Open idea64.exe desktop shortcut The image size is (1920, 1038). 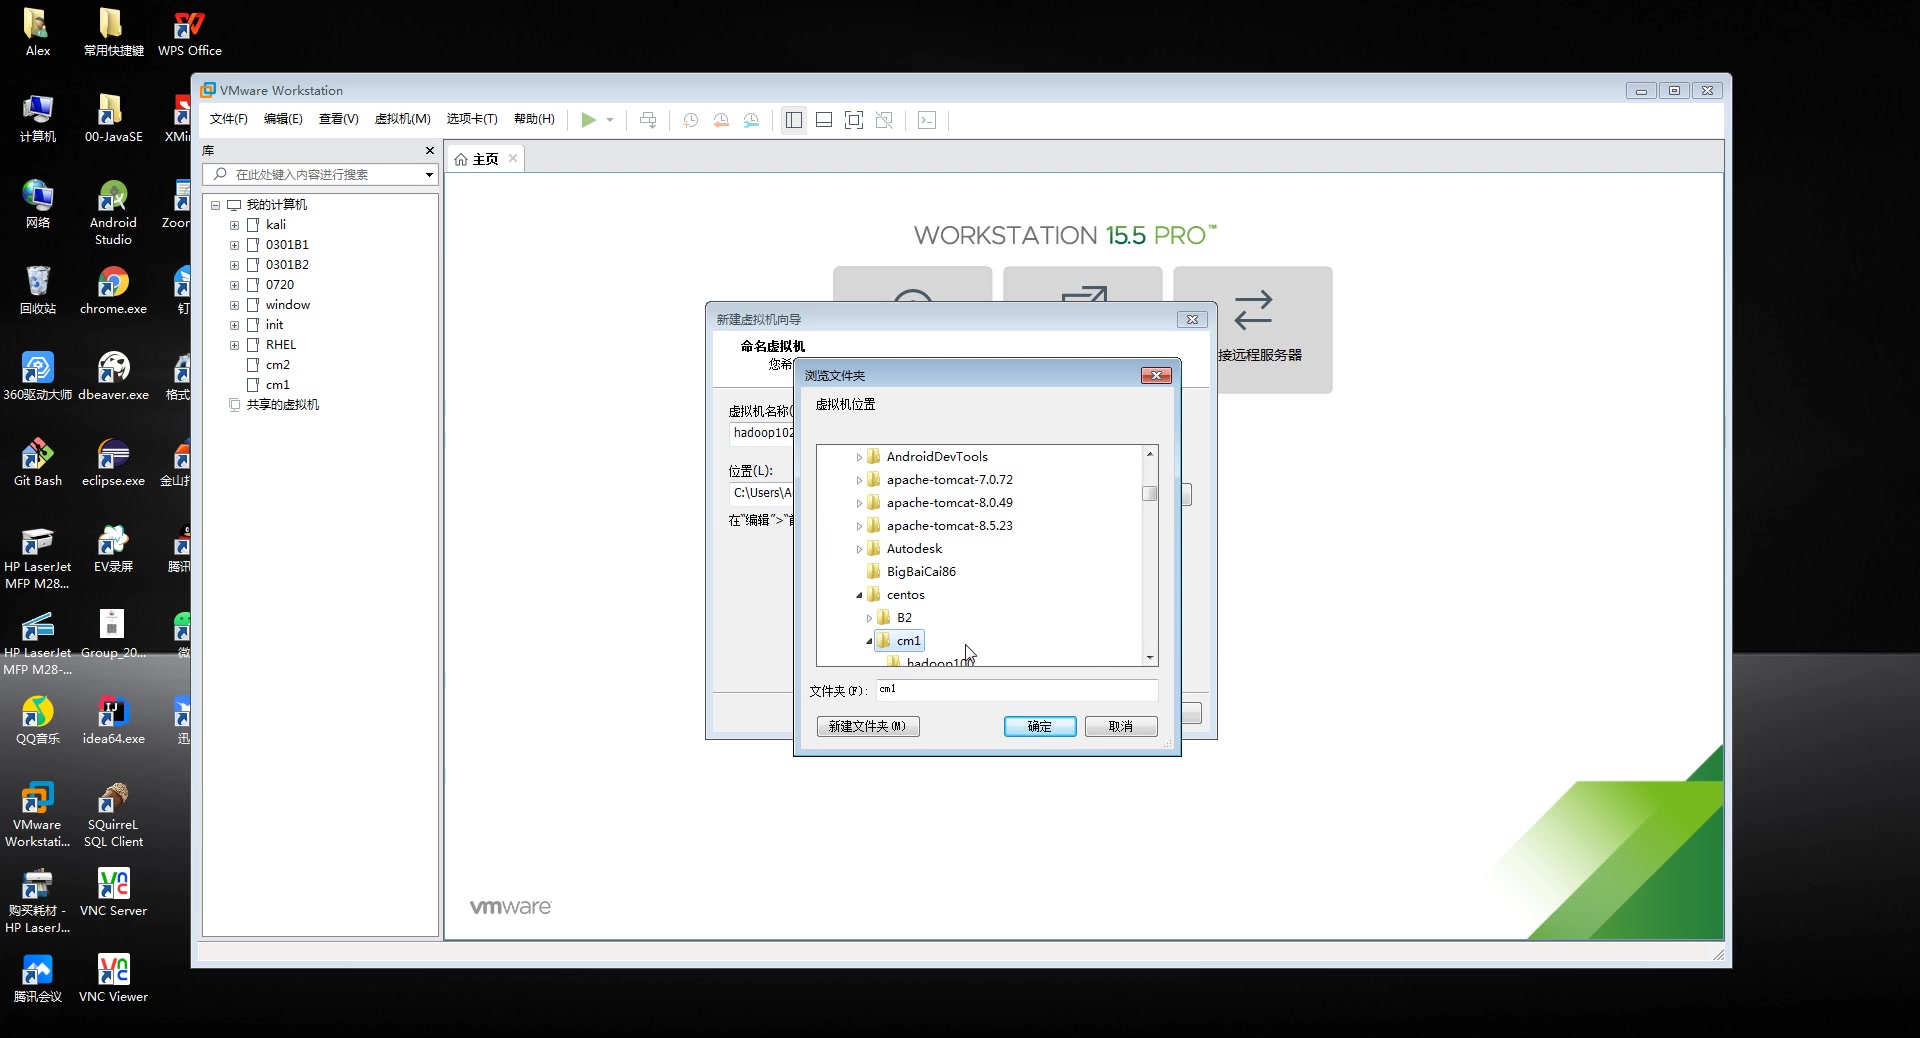(113, 721)
